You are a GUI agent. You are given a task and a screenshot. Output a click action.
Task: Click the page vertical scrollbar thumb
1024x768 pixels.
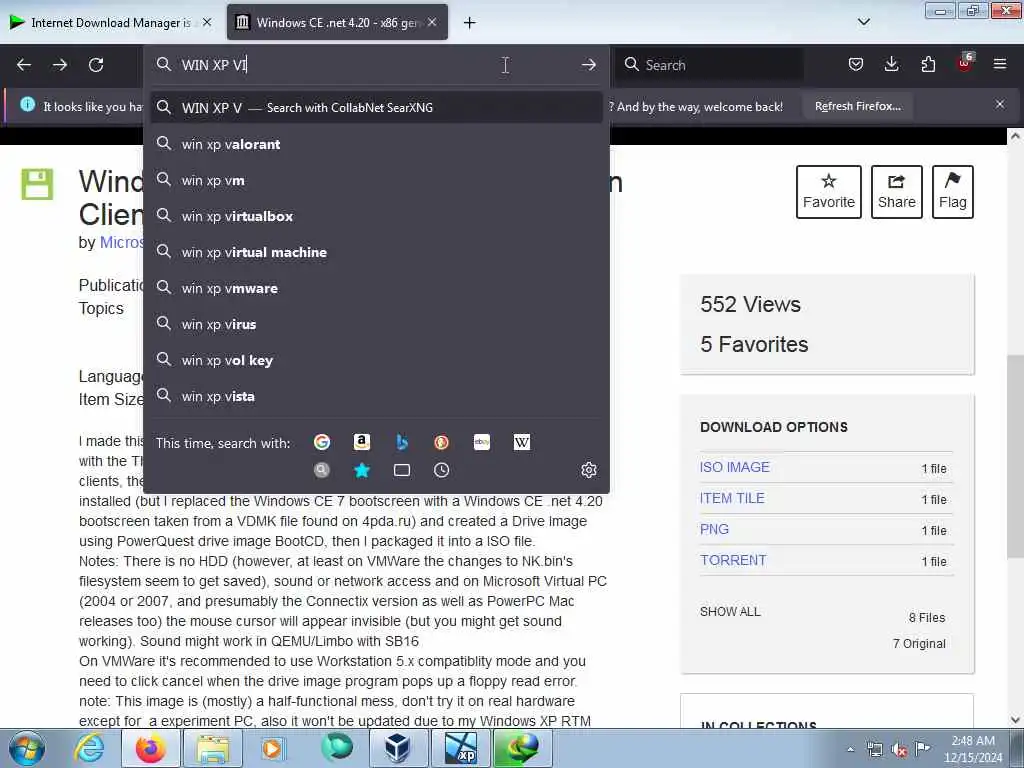(1015, 456)
